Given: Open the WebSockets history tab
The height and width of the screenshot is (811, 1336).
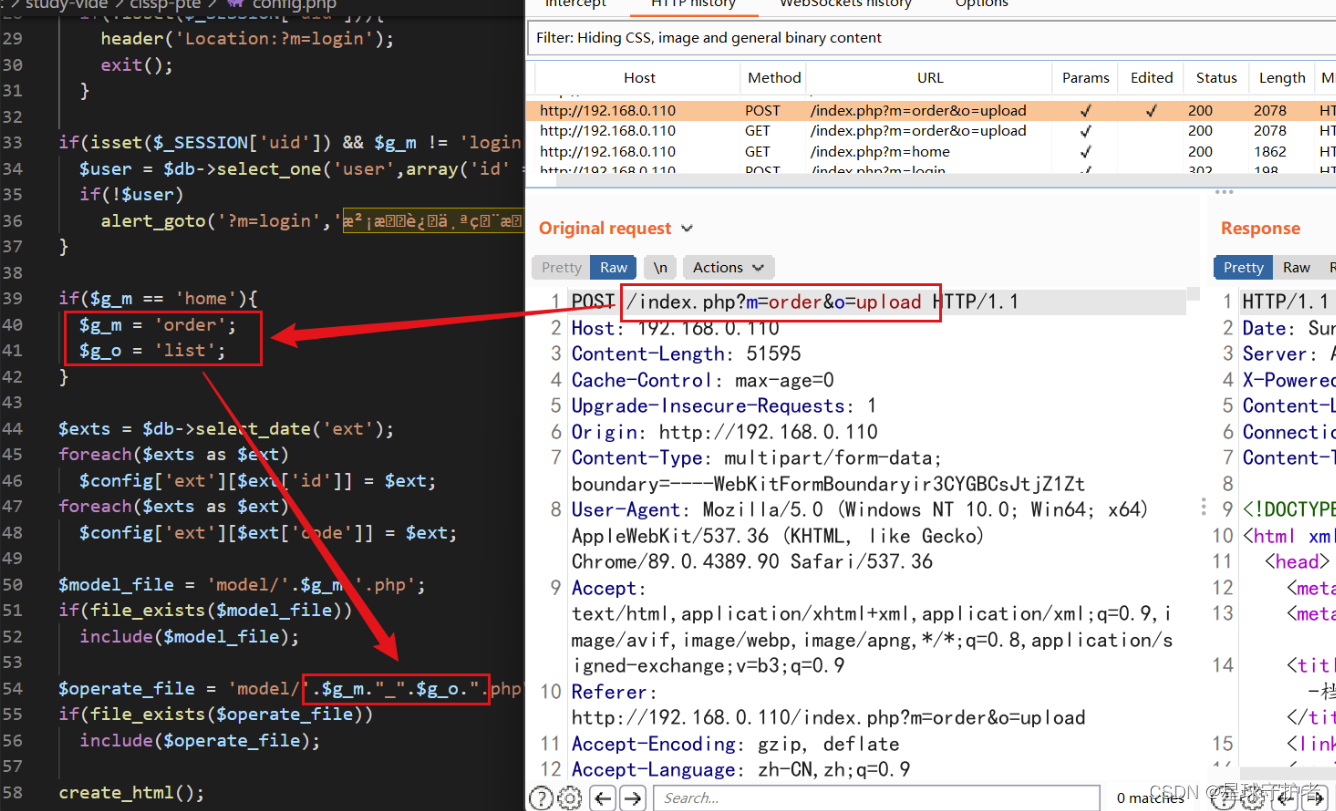Looking at the screenshot, I should [x=845, y=4].
